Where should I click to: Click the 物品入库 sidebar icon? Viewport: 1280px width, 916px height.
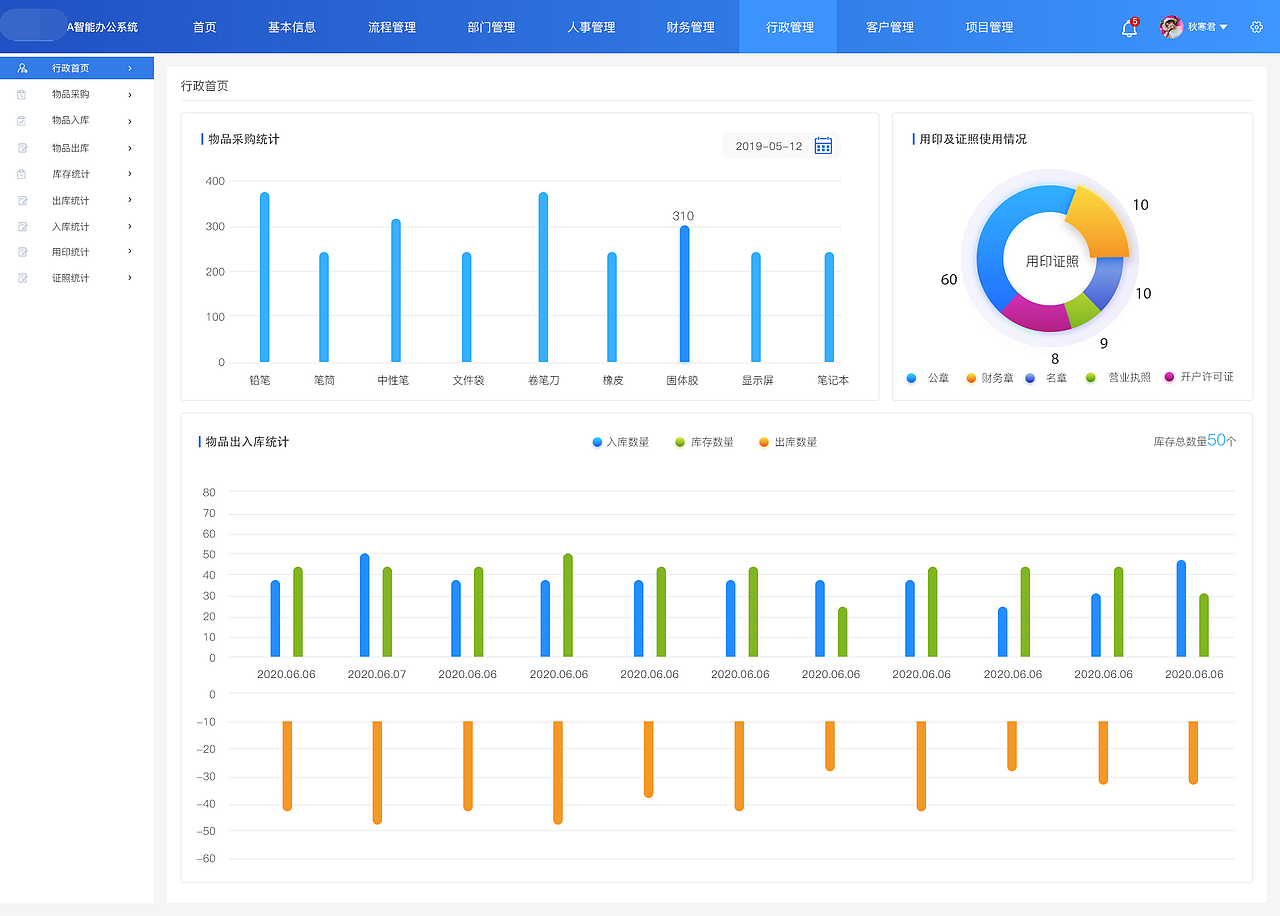coord(22,121)
